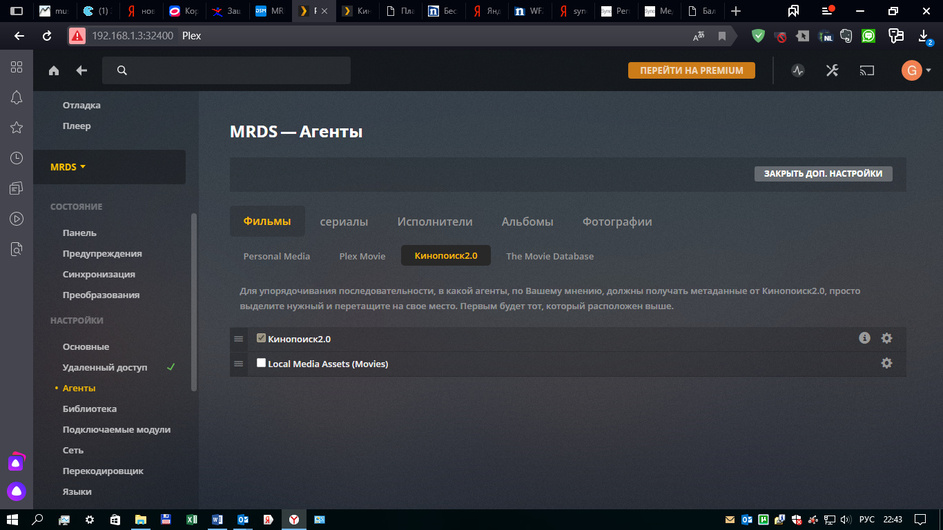
Task: Click the cast to device icon
Action: [867, 70]
